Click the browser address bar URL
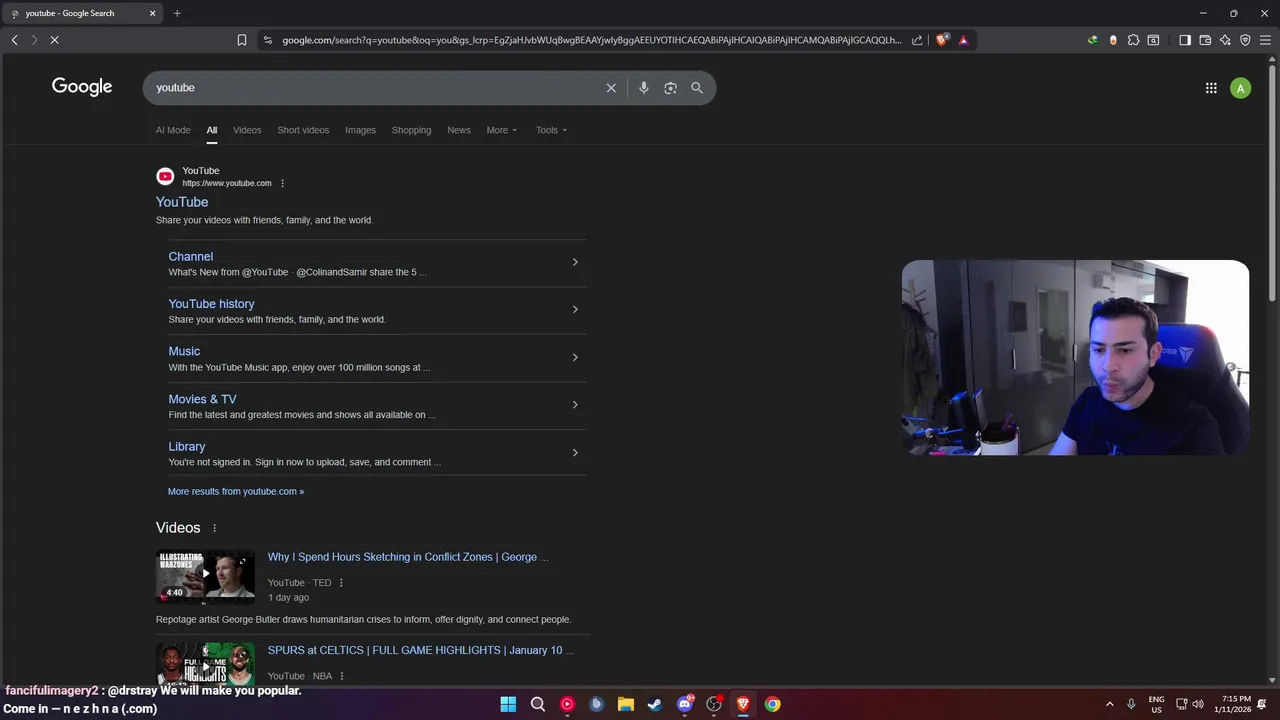This screenshot has width=1280, height=720. click(x=591, y=40)
